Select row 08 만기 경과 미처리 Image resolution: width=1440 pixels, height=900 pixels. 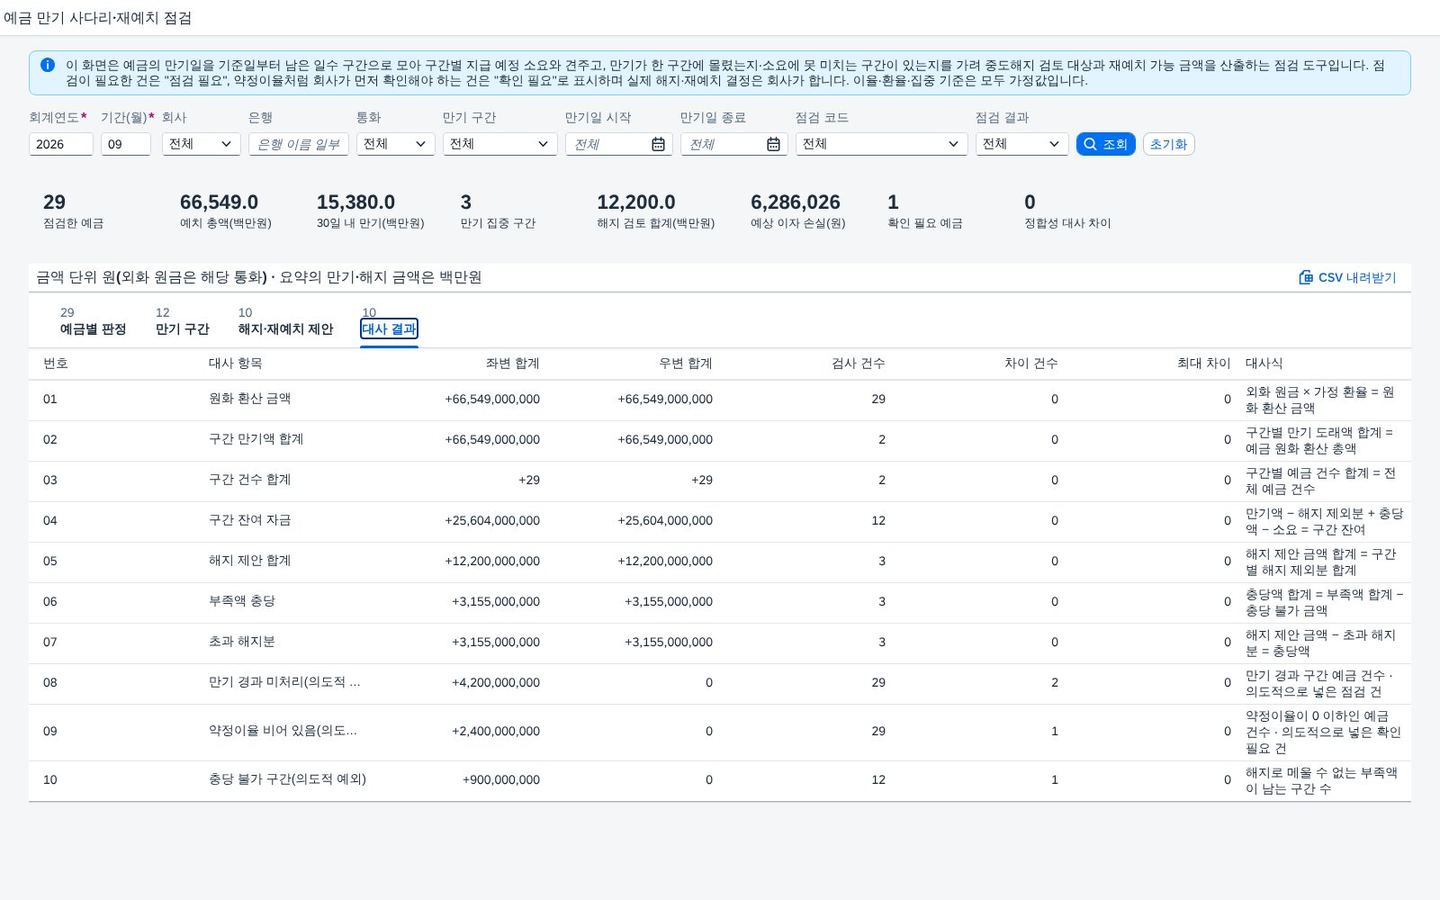click(720, 683)
